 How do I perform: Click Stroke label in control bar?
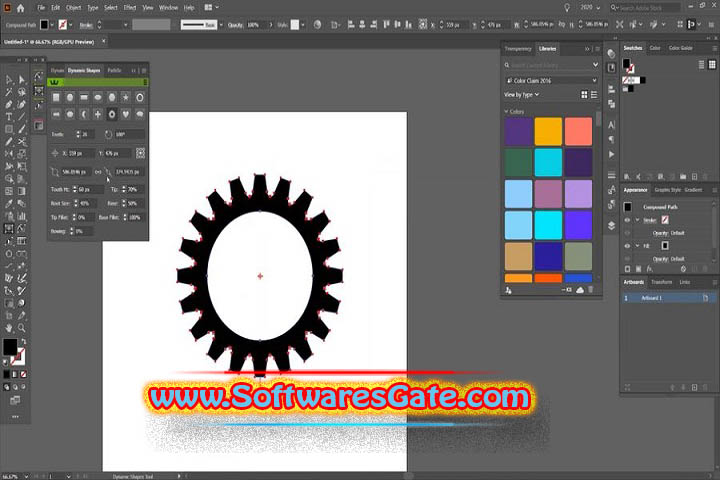(86, 25)
